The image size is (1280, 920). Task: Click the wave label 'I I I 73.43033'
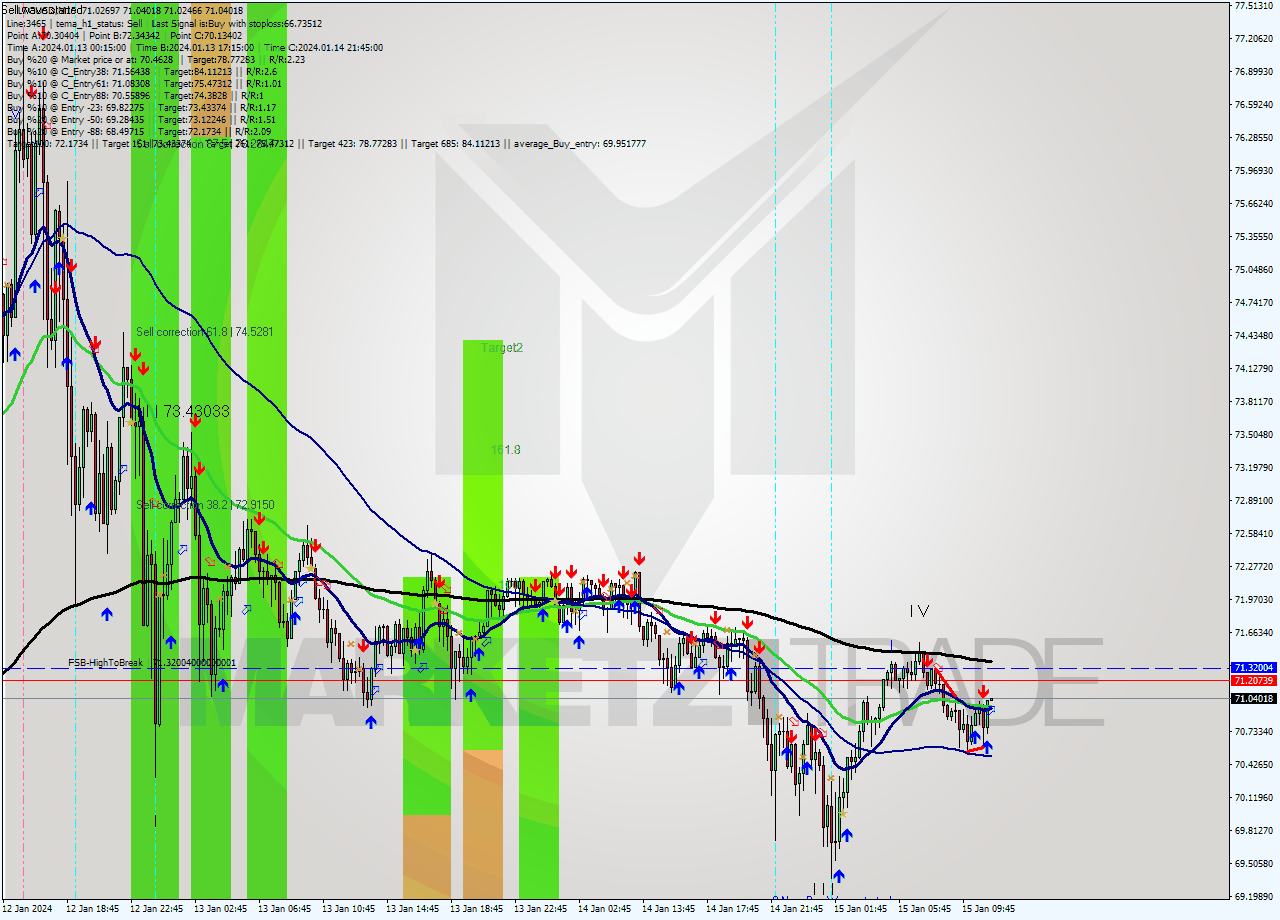click(186, 411)
